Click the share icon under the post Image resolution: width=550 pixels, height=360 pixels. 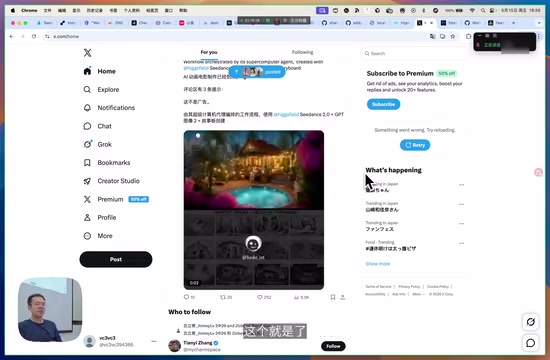[343, 297]
